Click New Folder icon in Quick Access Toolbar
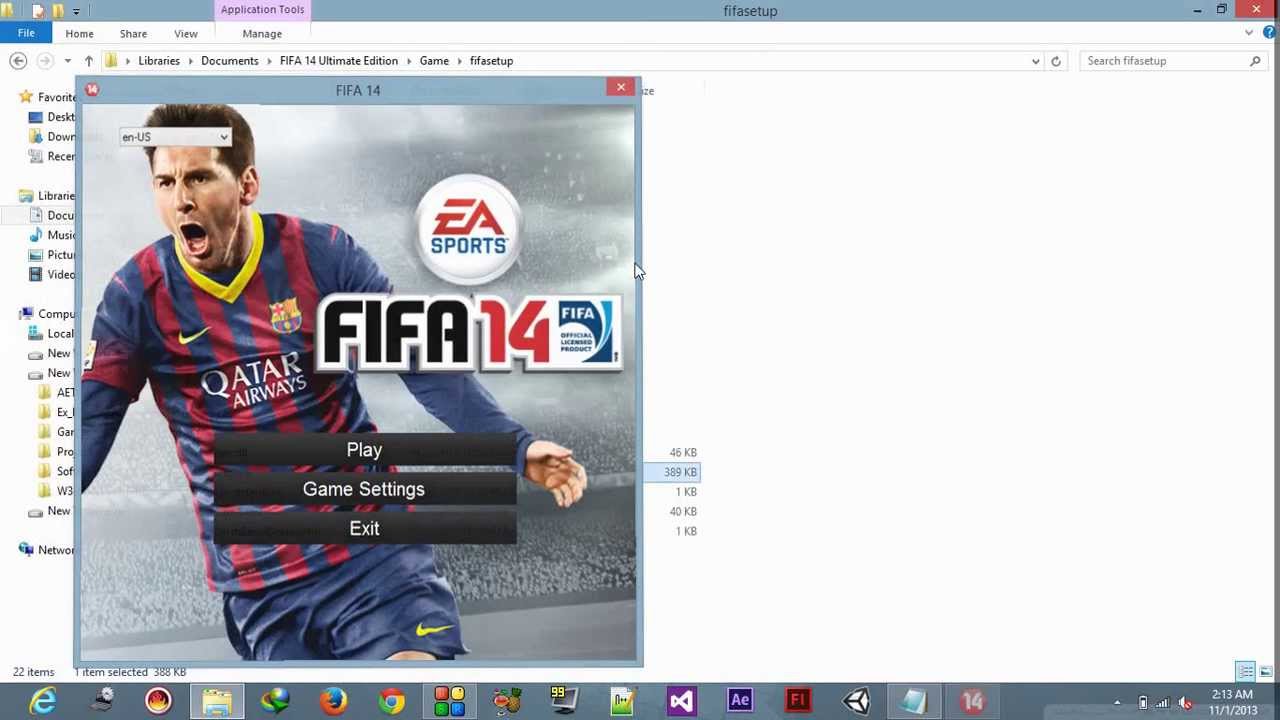This screenshot has width=1280, height=720. point(58,11)
